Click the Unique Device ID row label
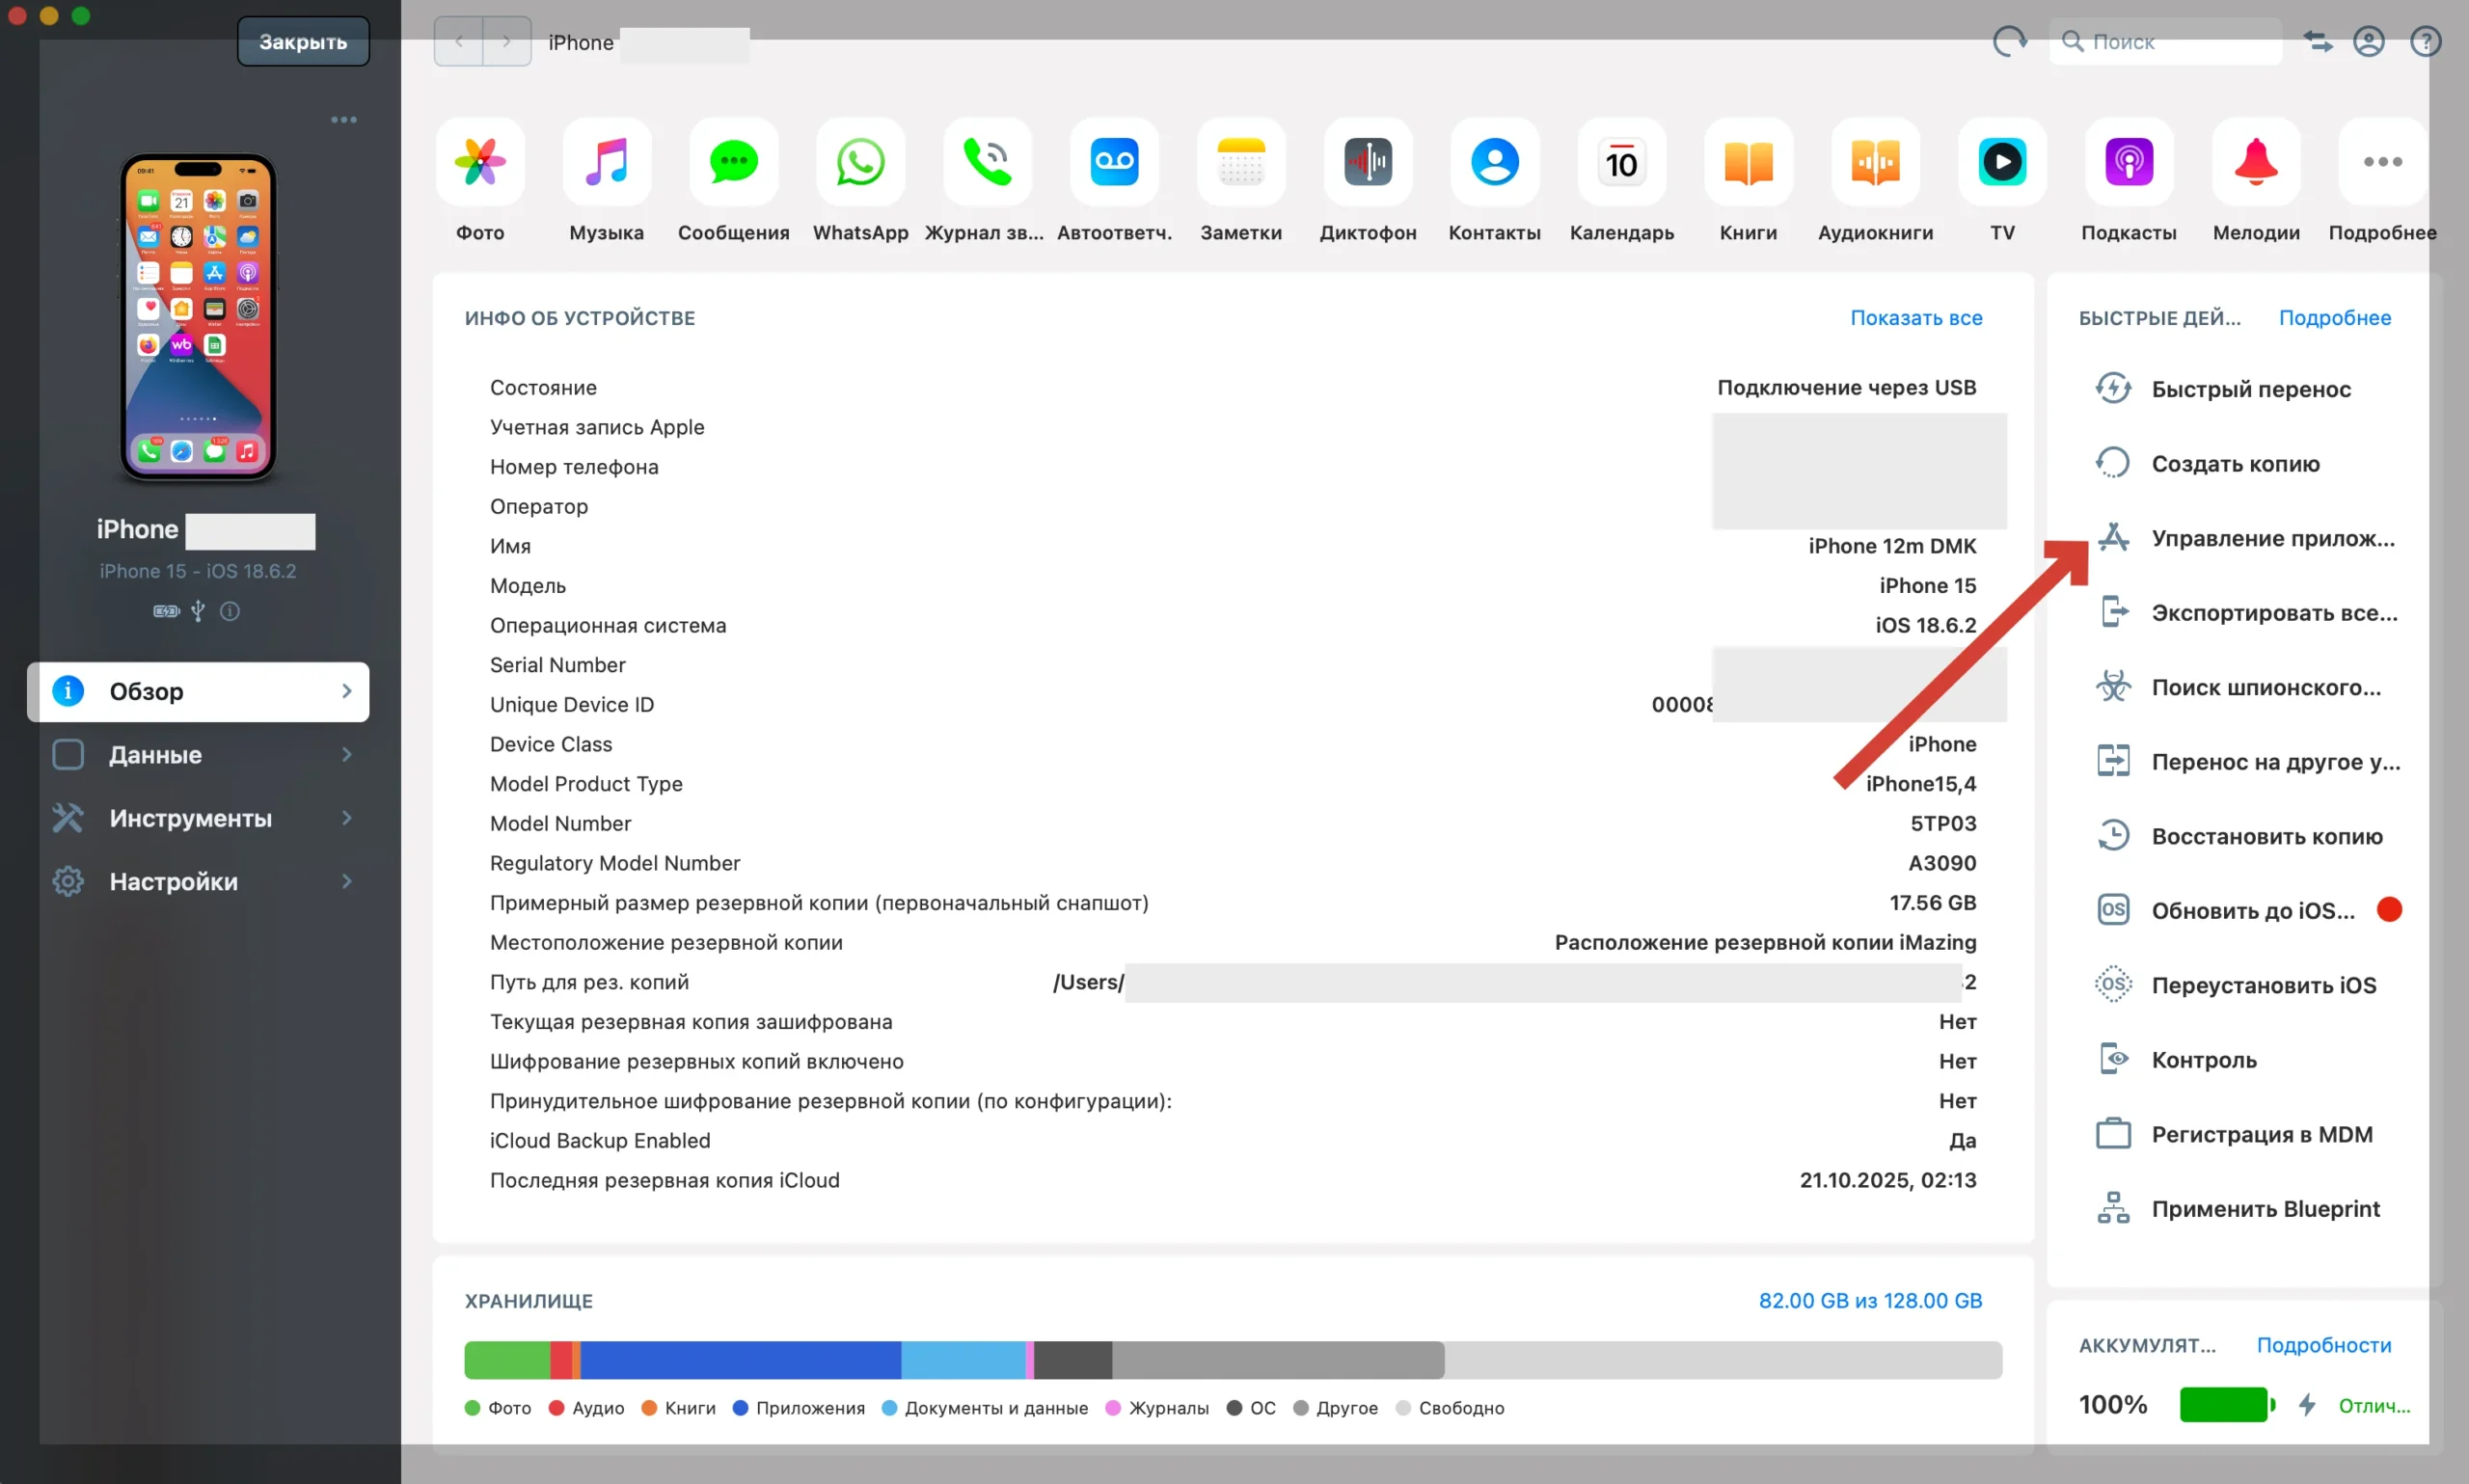Image resolution: width=2469 pixels, height=1484 pixels. point(572,705)
